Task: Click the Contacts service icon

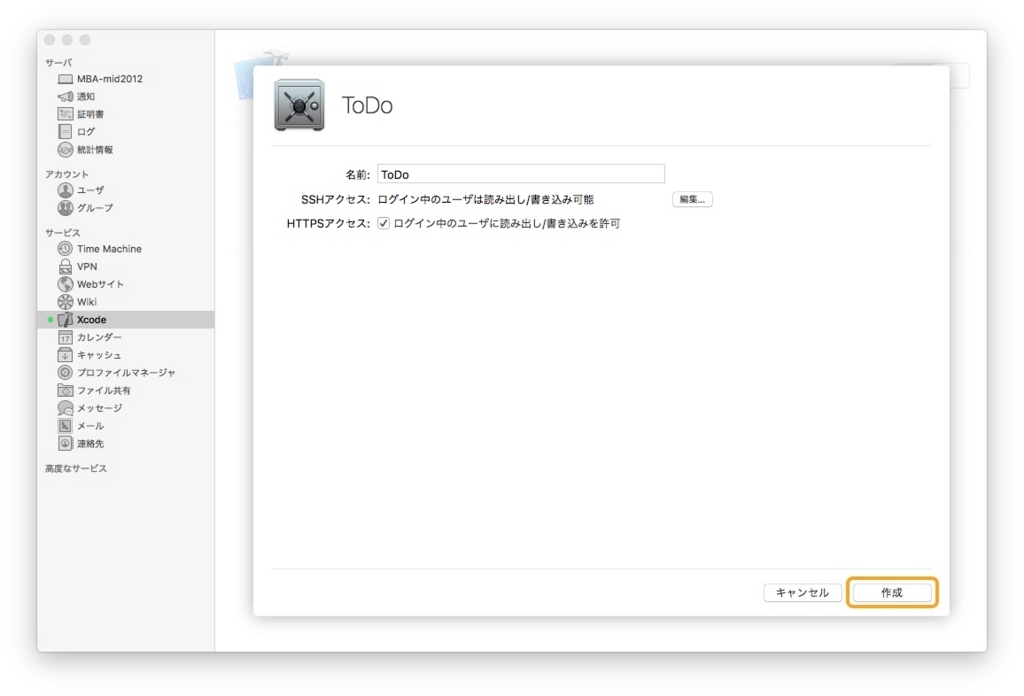Action: 65,443
